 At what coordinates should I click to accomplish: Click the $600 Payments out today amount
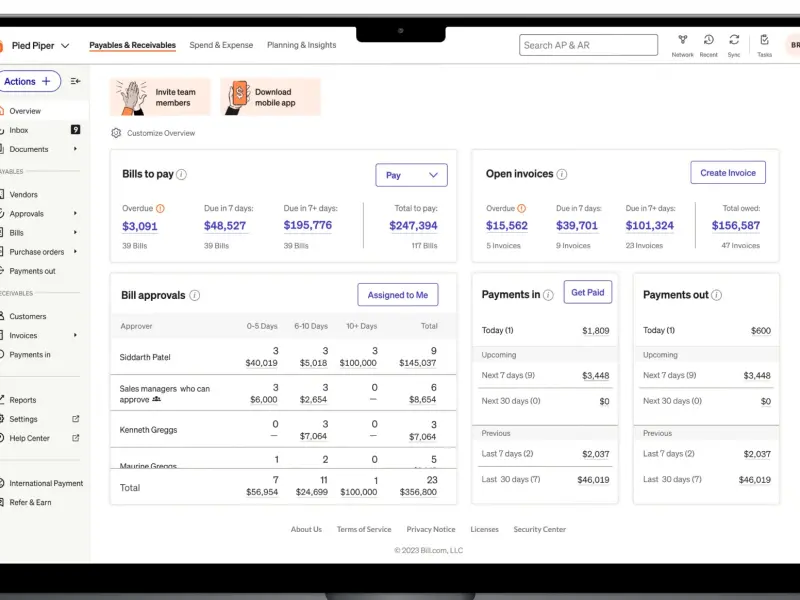(x=761, y=331)
